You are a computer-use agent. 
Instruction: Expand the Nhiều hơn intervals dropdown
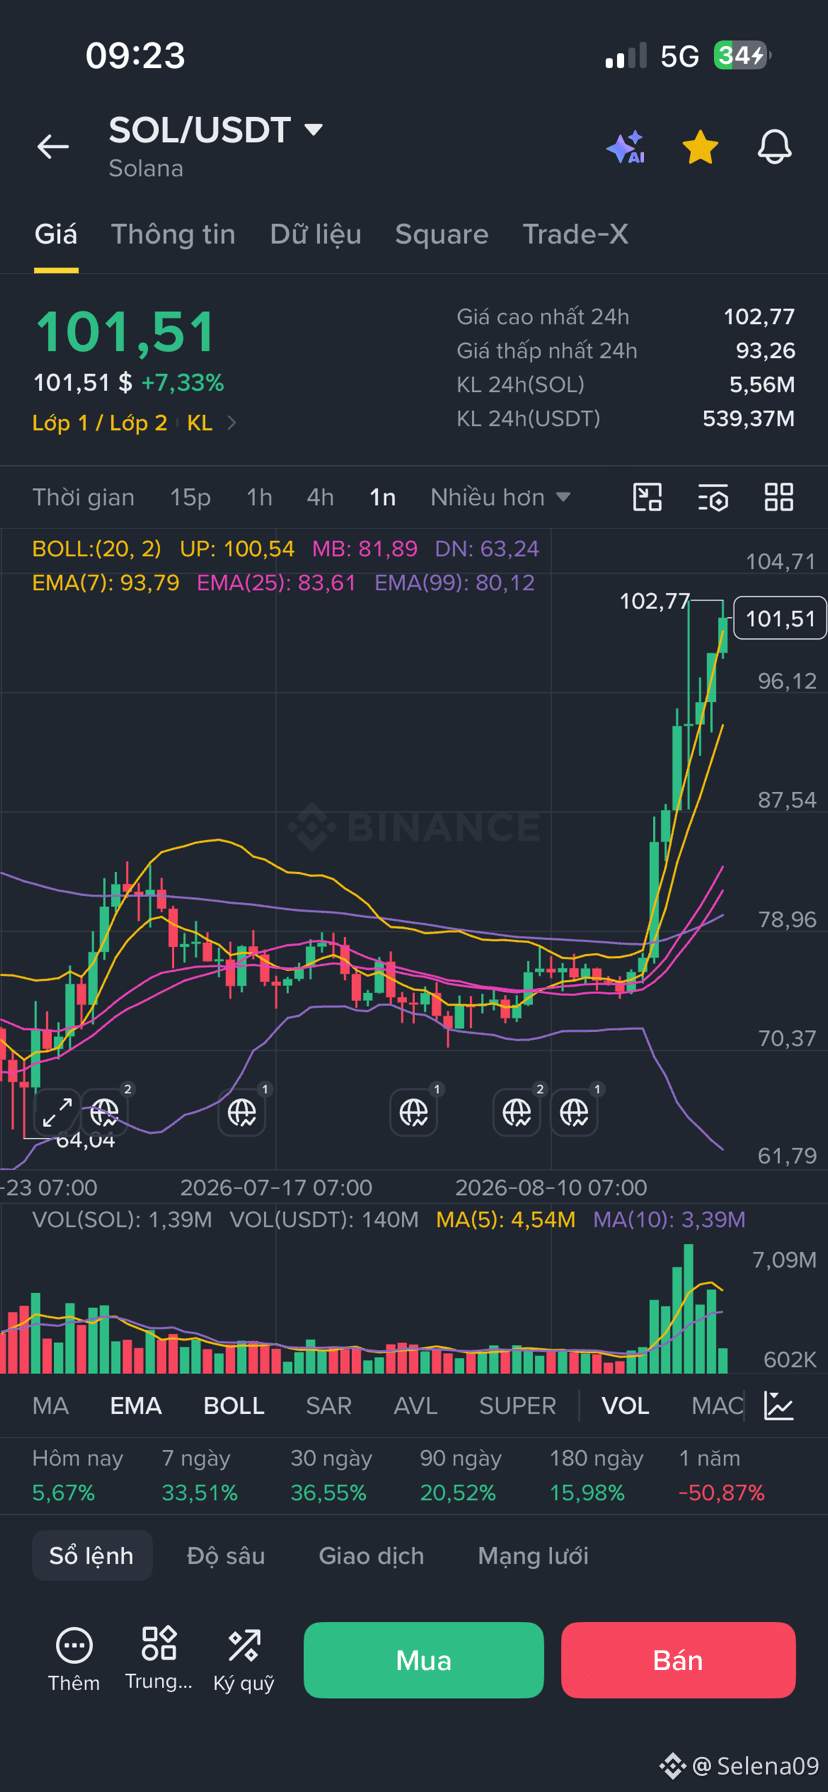click(x=500, y=497)
